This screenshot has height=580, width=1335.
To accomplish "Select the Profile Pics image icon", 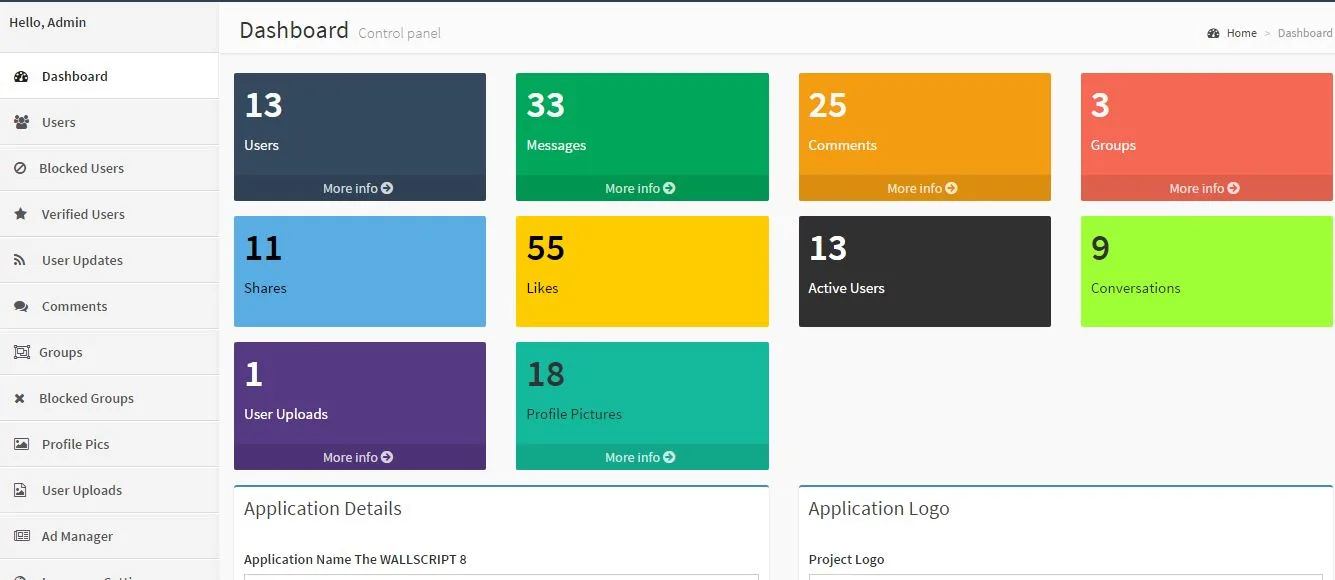I will pyautogui.click(x=22, y=444).
